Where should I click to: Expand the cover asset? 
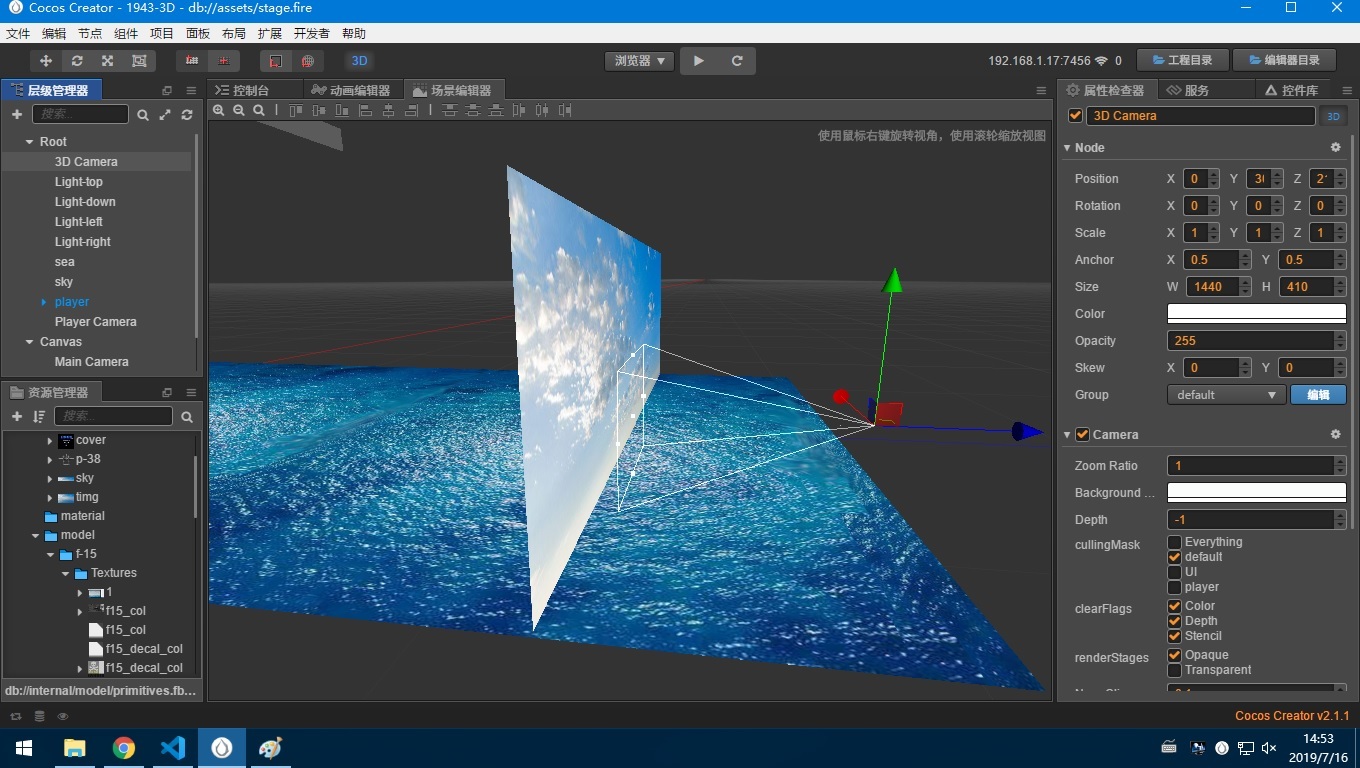pyautogui.click(x=50, y=441)
